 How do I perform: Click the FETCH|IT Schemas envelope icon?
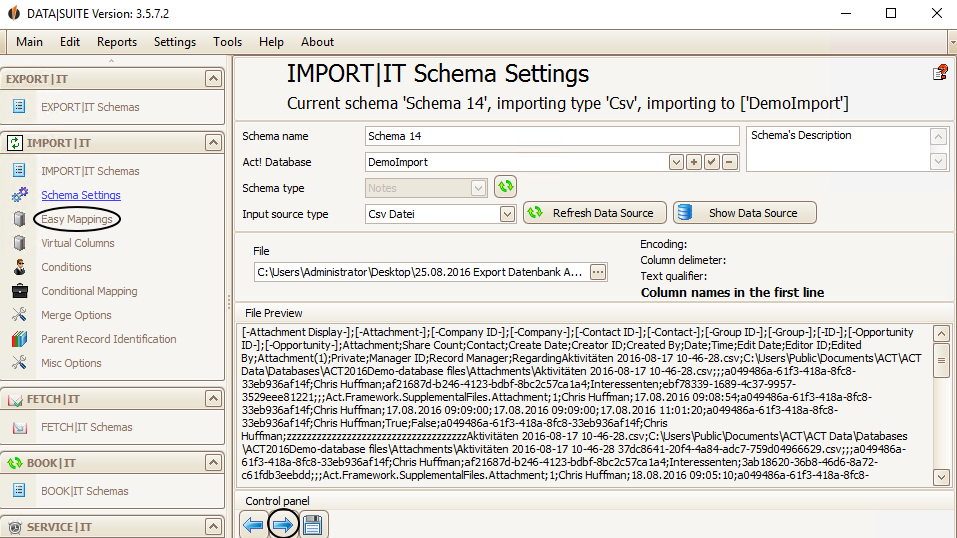(20, 427)
